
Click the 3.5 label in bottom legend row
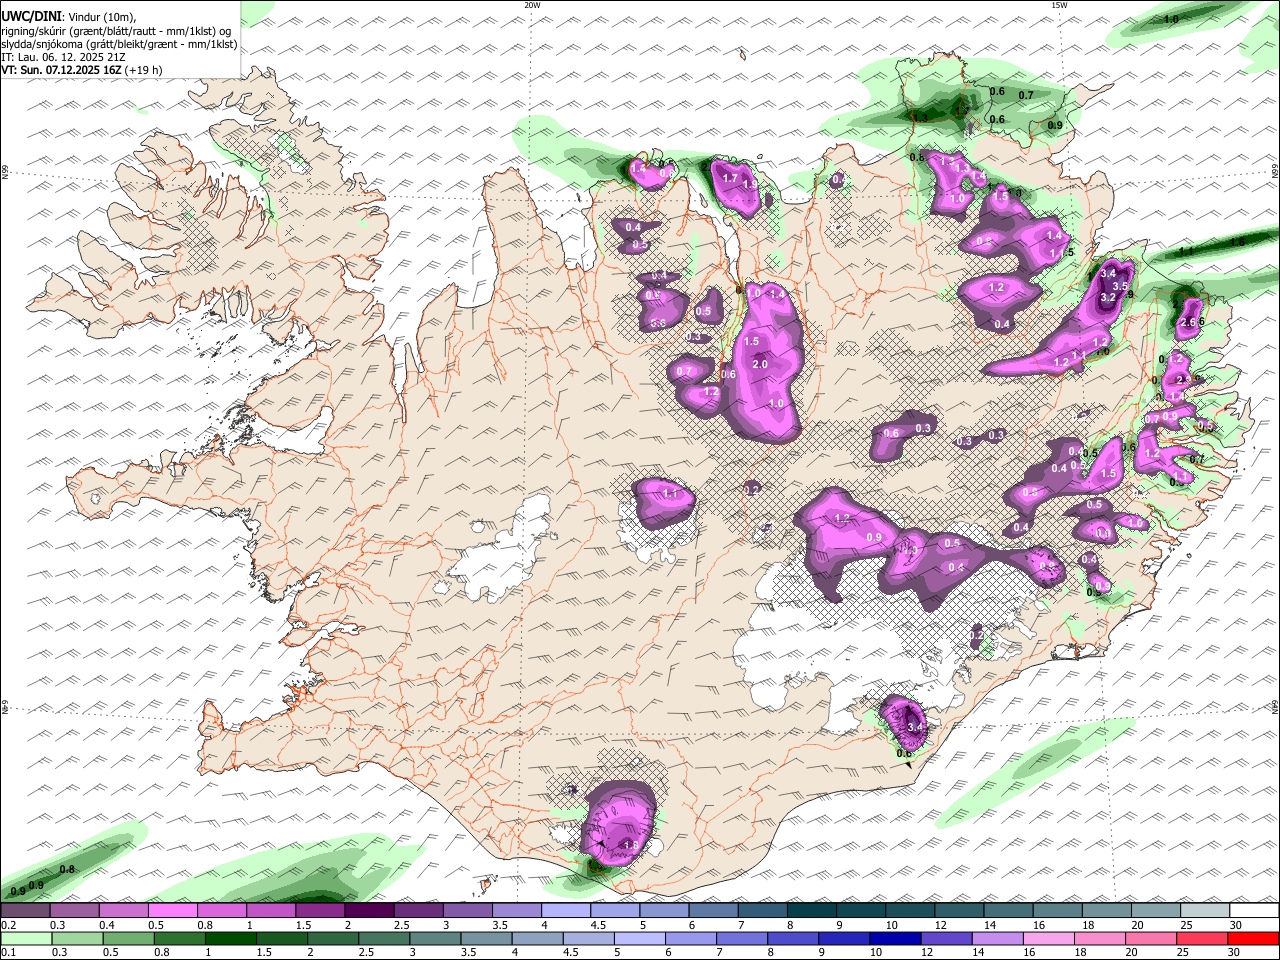click(469, 952)
